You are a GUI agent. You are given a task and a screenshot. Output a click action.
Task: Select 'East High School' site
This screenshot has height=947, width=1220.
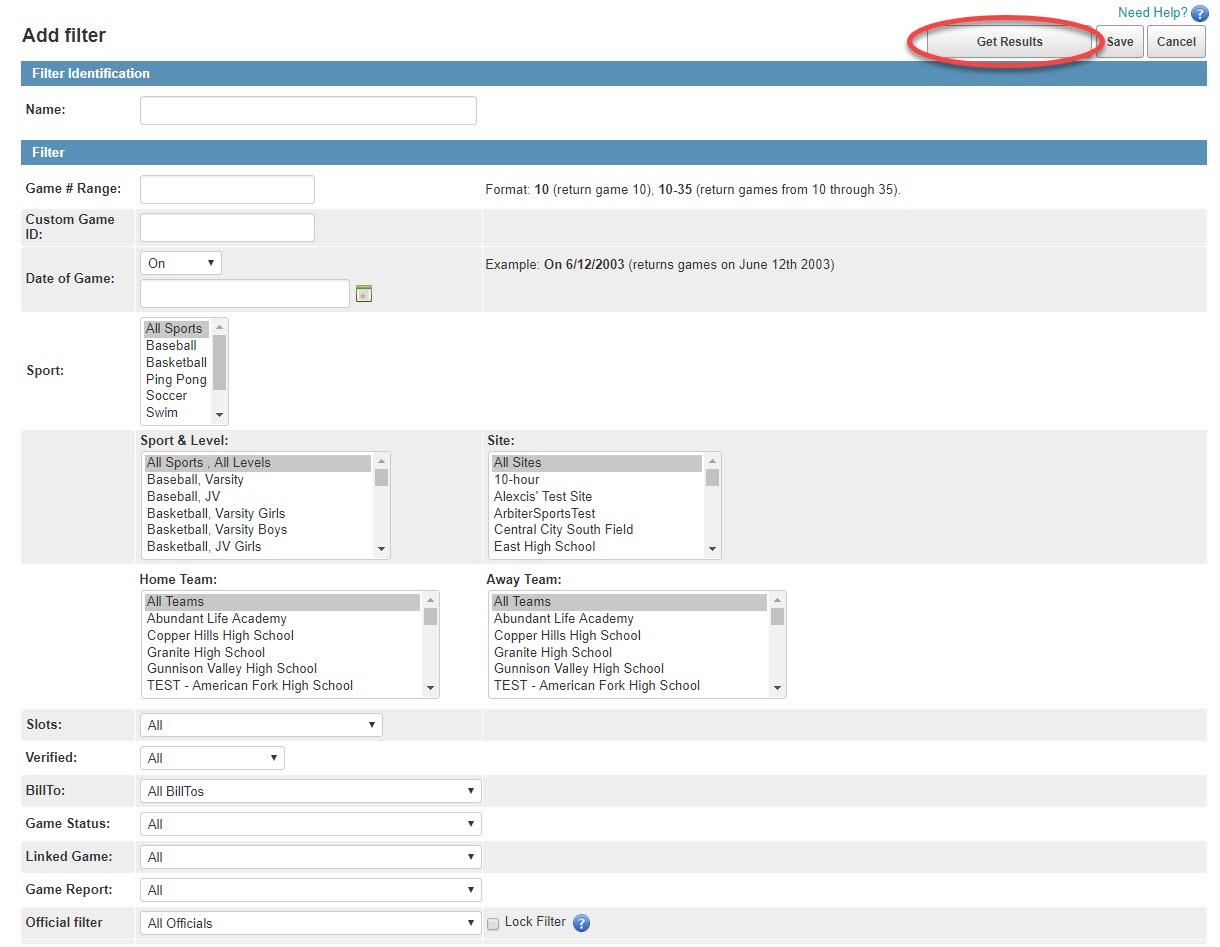[597, 546]
